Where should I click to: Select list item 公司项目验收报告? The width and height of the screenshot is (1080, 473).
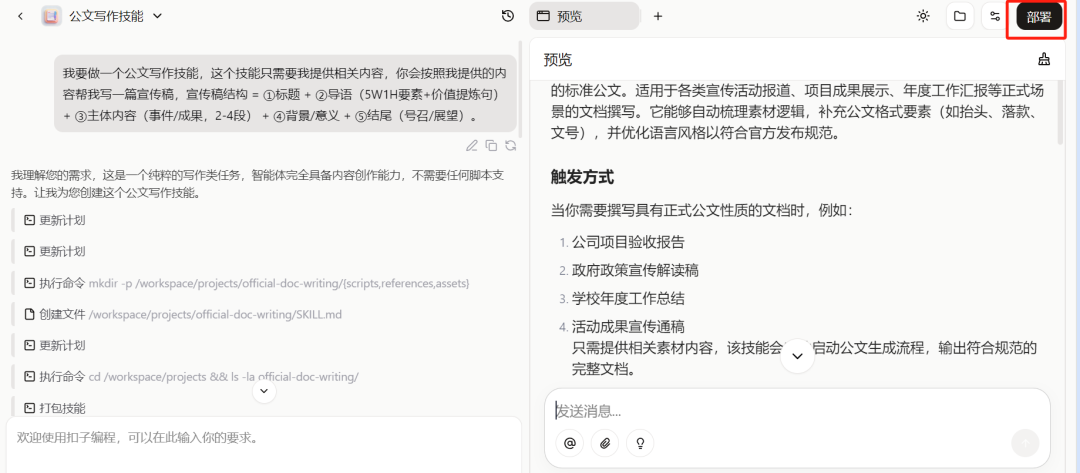click(628, 242)
